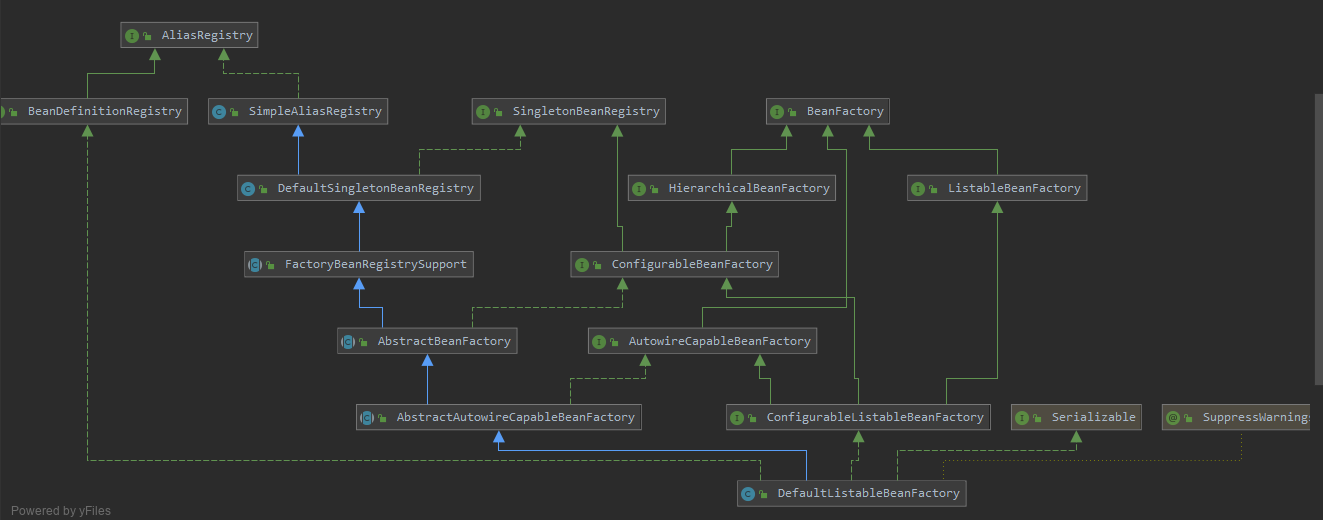Viewport: 1323px width, 520px height.
Task: Click the abstract class icon of AbstractAutowireCapableBeanFactory
Action: coord(367,417)
